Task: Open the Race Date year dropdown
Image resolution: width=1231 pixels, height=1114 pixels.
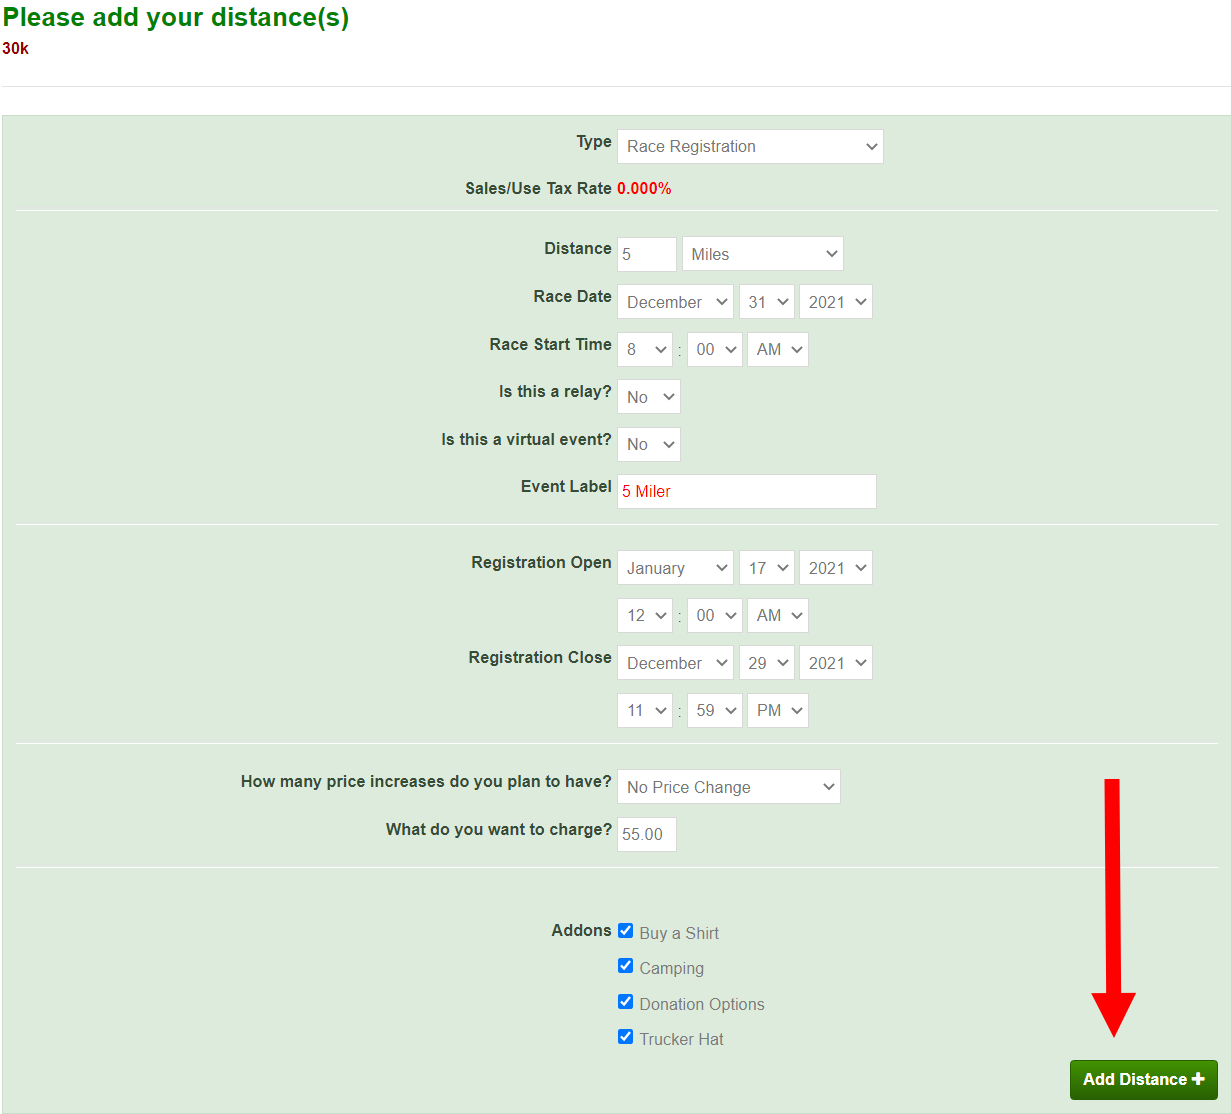Action: (x=835, y=302)
